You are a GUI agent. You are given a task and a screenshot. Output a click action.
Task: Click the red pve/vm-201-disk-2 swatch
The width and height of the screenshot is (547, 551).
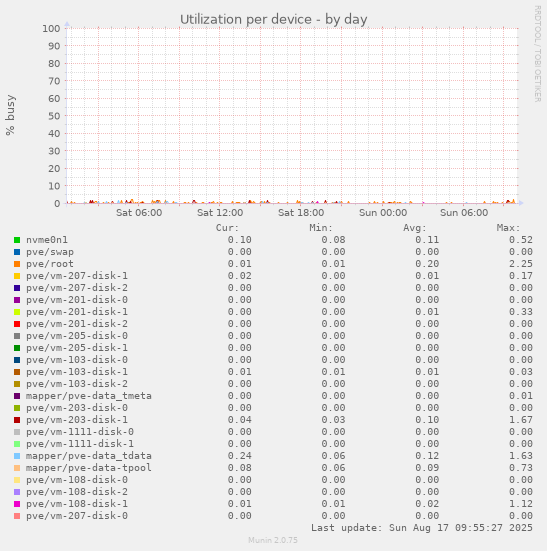click(x=17, y=324)
